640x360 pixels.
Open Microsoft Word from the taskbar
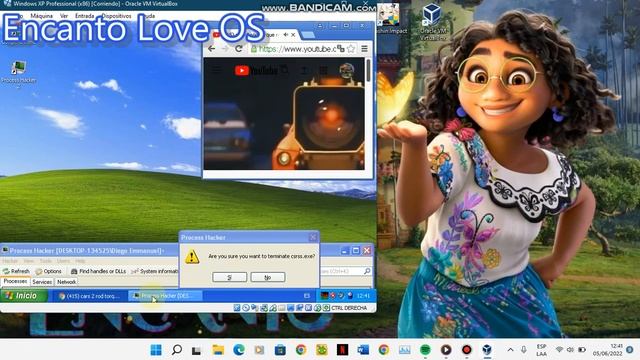pos(363,350)
